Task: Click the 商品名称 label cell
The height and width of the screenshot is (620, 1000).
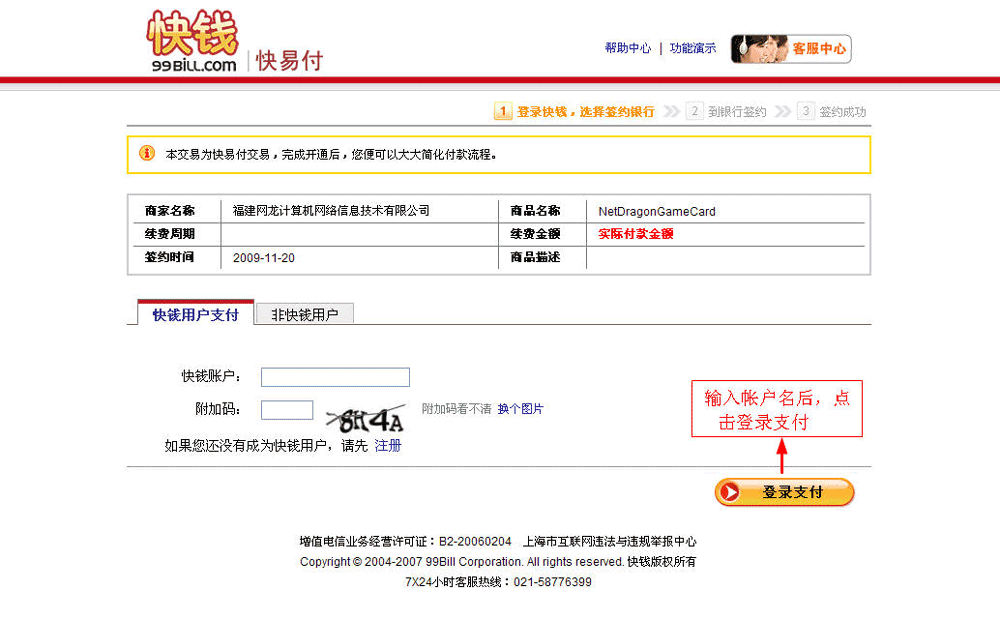Action: (535, 210)
